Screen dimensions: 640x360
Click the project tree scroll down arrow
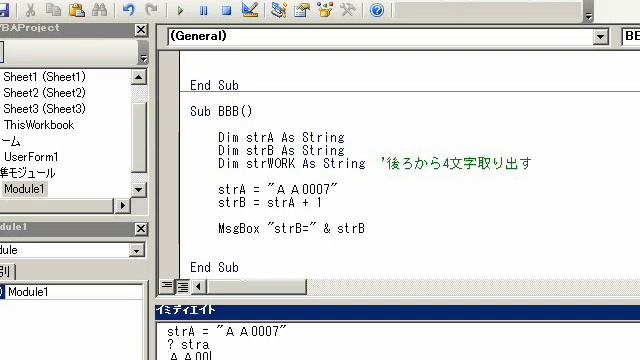(x=138, y=189)
